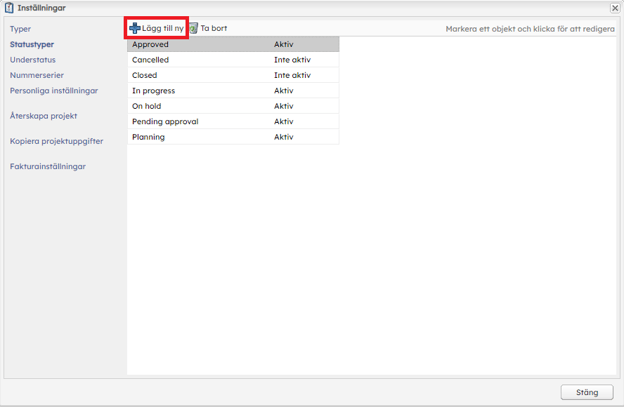Open the Typer settings section
Viewport: 624px width, 407px height.
[x=20, y=29]
